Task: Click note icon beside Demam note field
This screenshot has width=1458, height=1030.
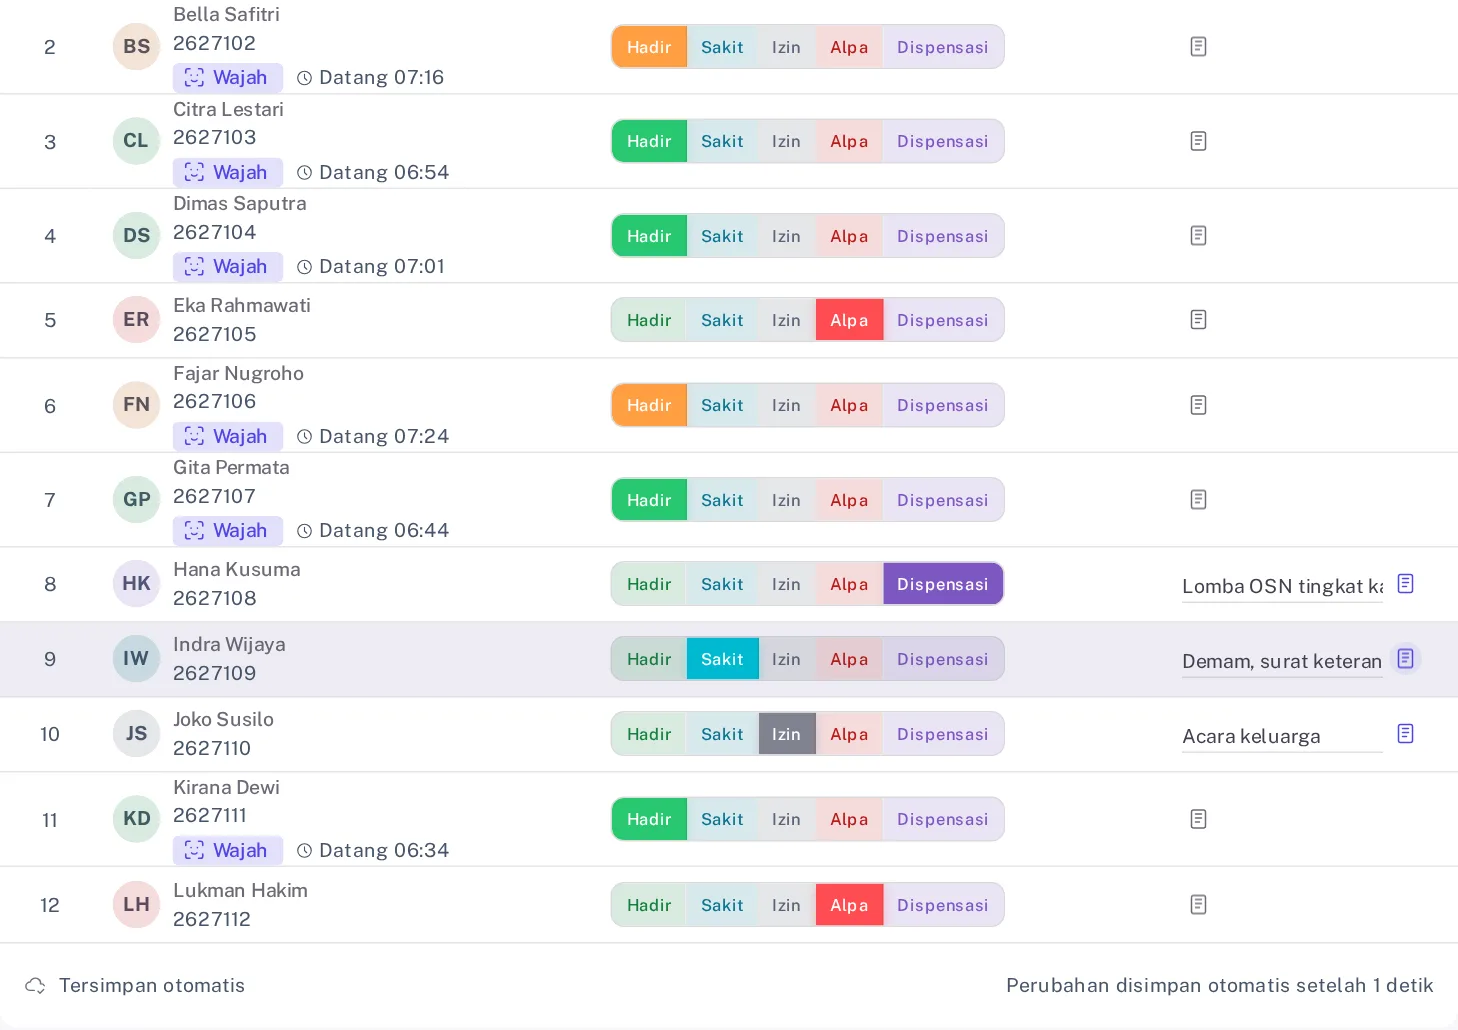Action: (1405, 659)
